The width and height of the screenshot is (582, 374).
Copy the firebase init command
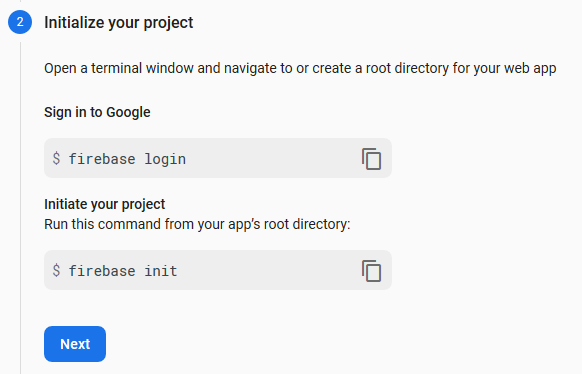372,271
